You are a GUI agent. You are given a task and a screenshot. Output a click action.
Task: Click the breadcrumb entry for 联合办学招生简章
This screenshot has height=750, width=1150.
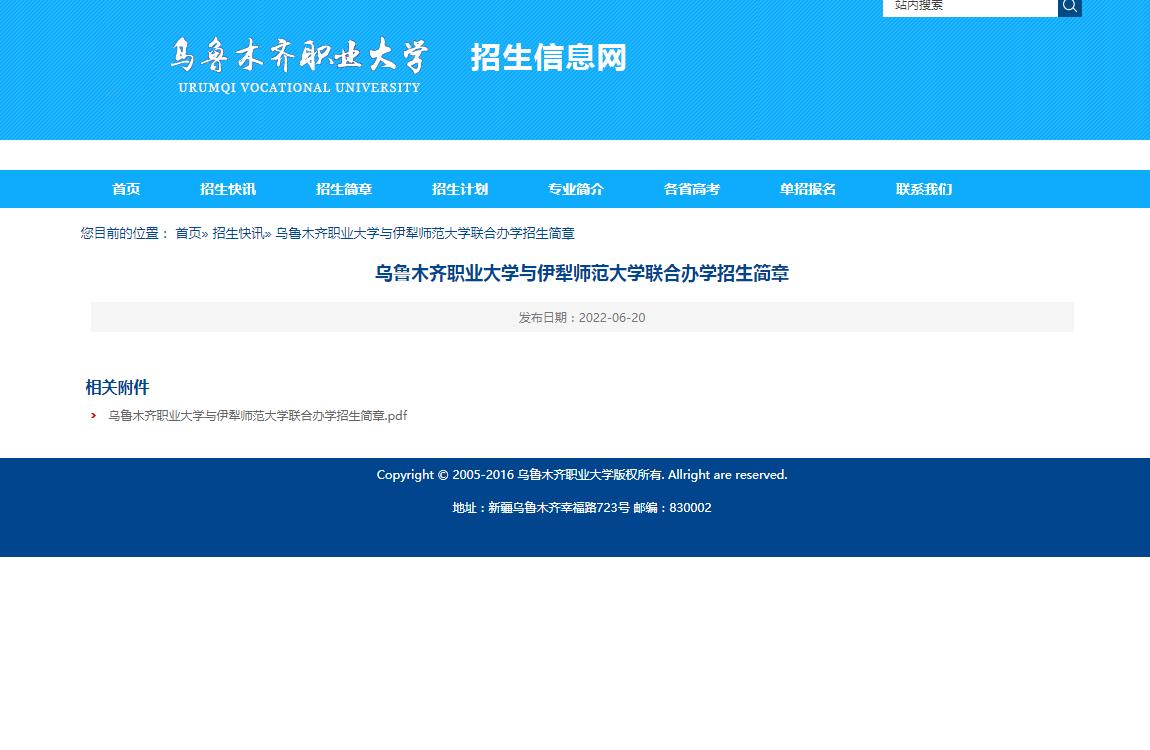click(x=425, y=233)
